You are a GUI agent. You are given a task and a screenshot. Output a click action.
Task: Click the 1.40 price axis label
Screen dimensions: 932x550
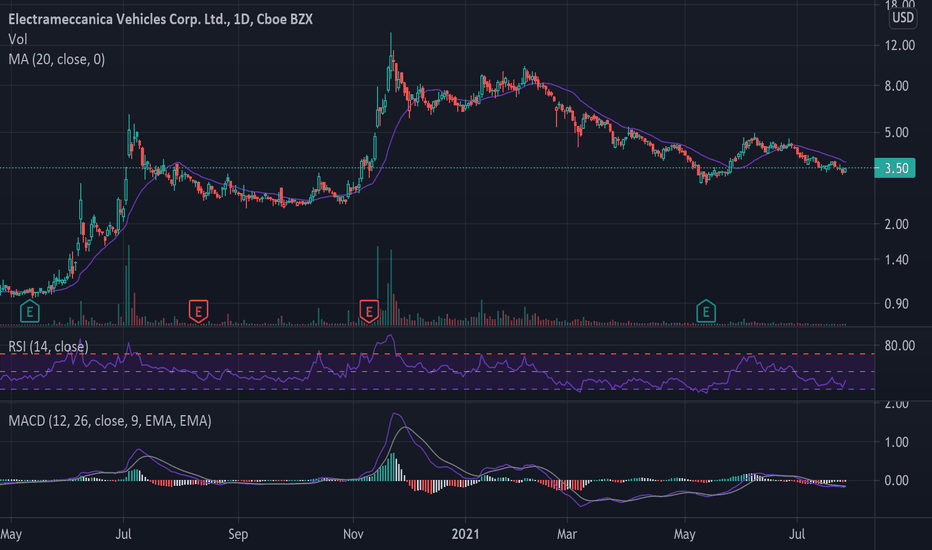pyautogui.click(x=896, y=260)
